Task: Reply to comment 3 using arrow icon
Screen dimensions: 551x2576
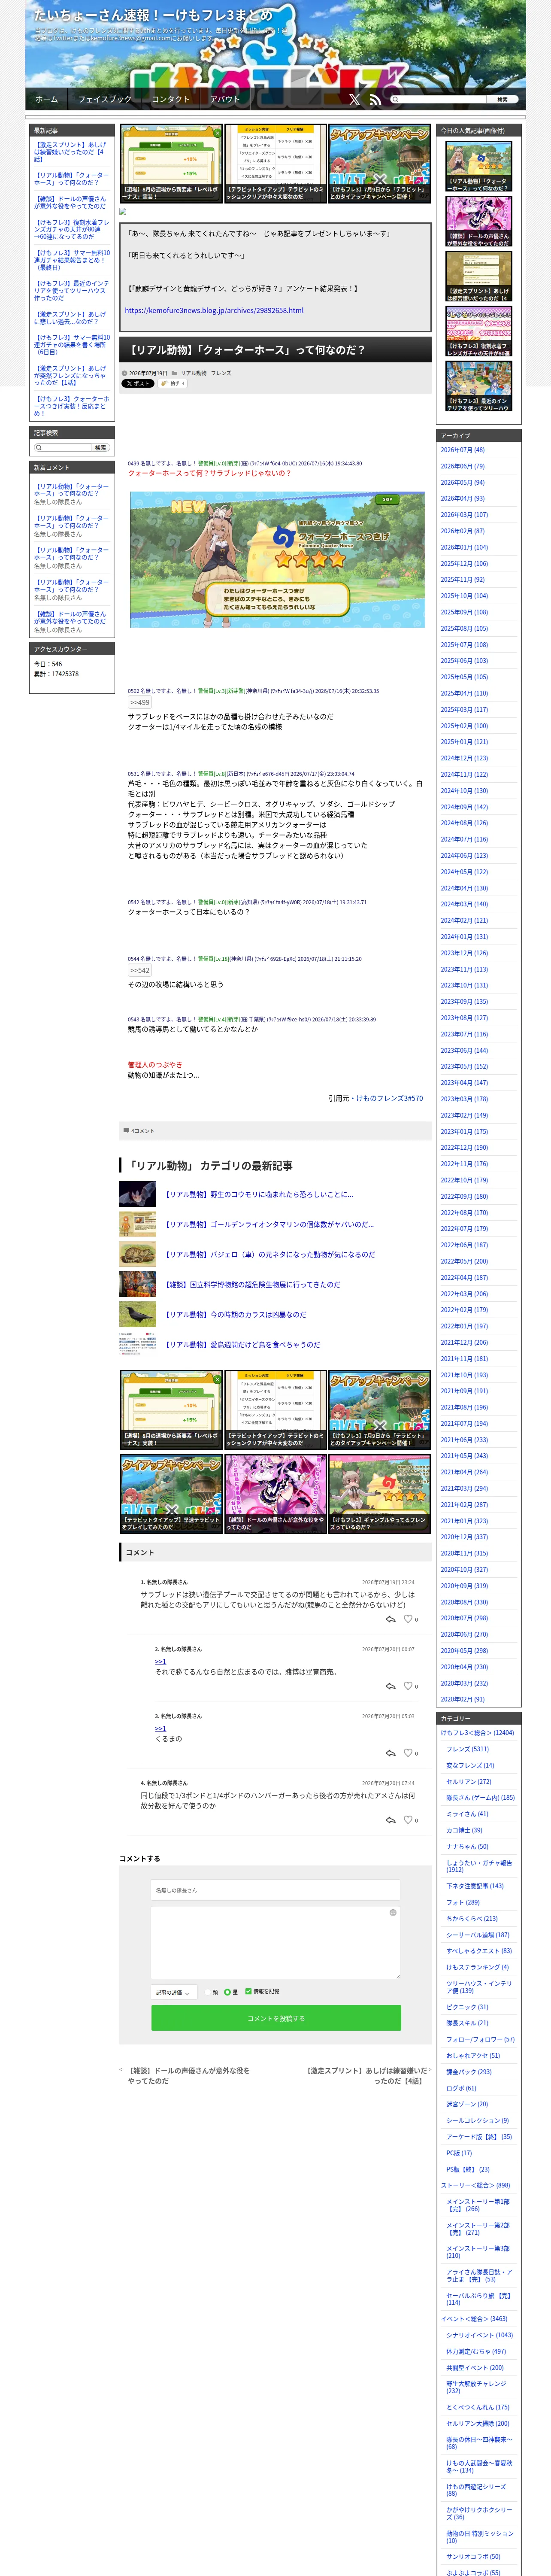Action: [390, 1752]
